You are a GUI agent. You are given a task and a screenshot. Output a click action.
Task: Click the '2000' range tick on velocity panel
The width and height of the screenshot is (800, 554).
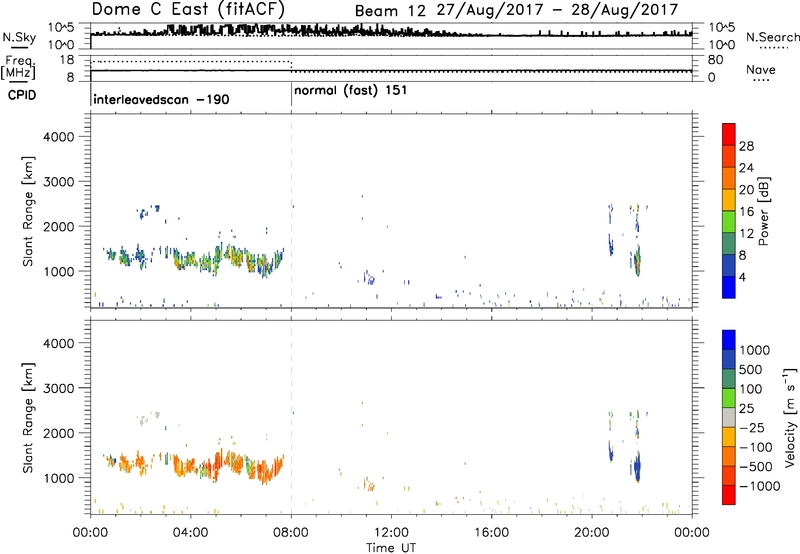pos(59,433)
